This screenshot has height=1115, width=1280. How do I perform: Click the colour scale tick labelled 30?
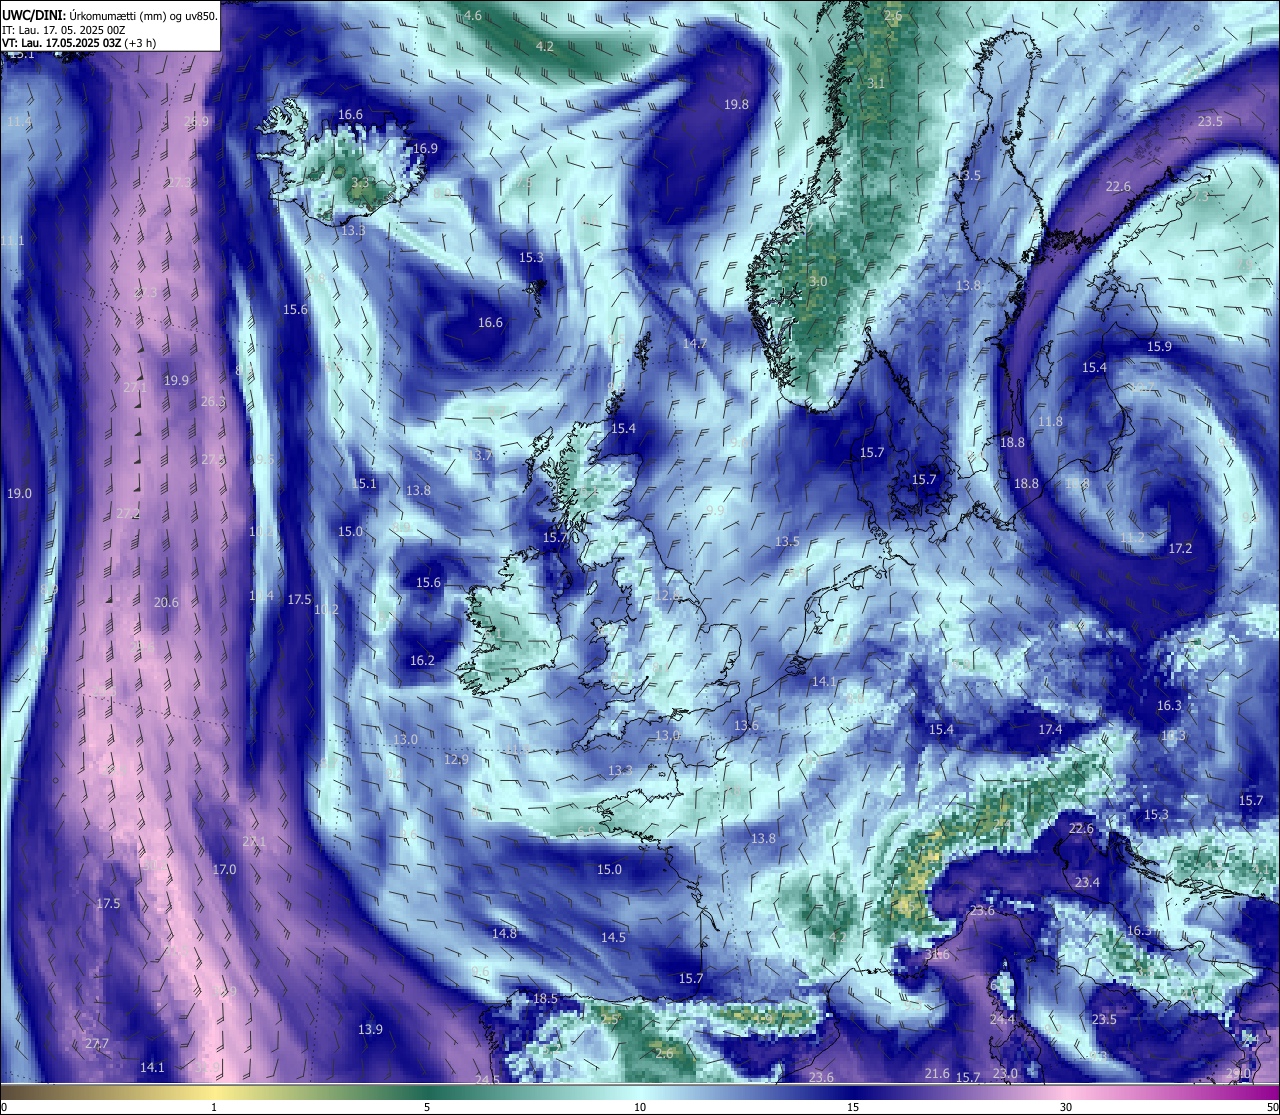pos(1066,1106)
